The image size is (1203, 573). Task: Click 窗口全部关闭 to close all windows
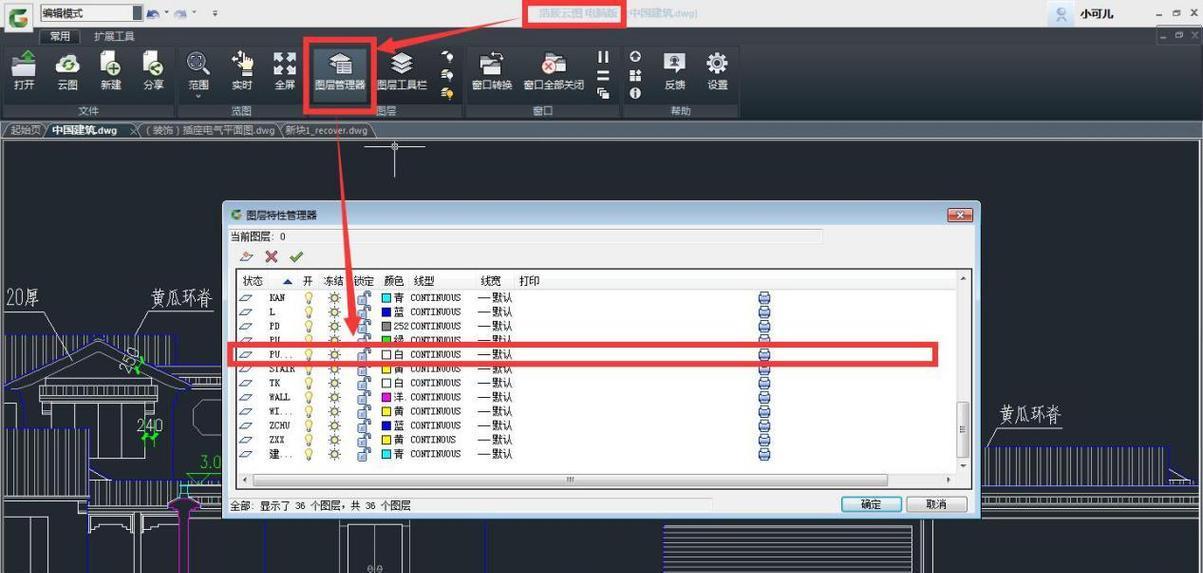[x=553, y=71]
